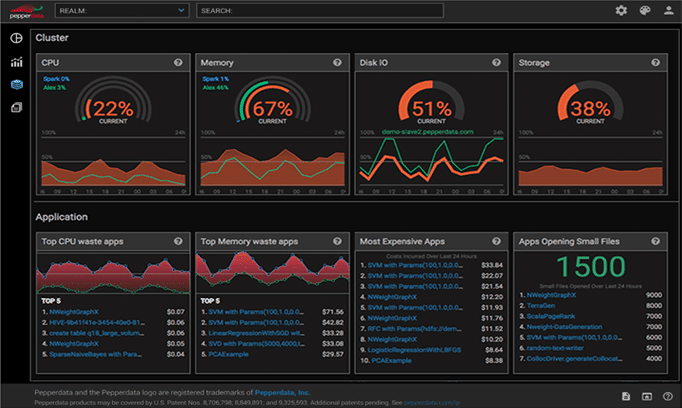
Task: Click the footer help question mark icon
Action: pyautogui.click(x=667, y=396)
